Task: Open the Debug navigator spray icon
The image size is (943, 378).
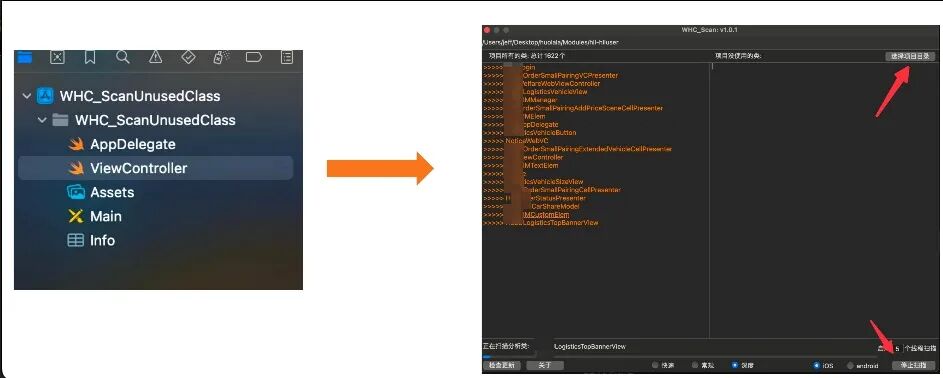Action: coord(221,57)
